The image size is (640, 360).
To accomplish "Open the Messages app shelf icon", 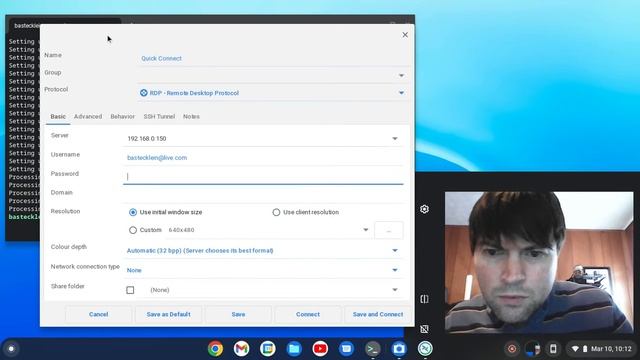I will click(x=346, y=349).
